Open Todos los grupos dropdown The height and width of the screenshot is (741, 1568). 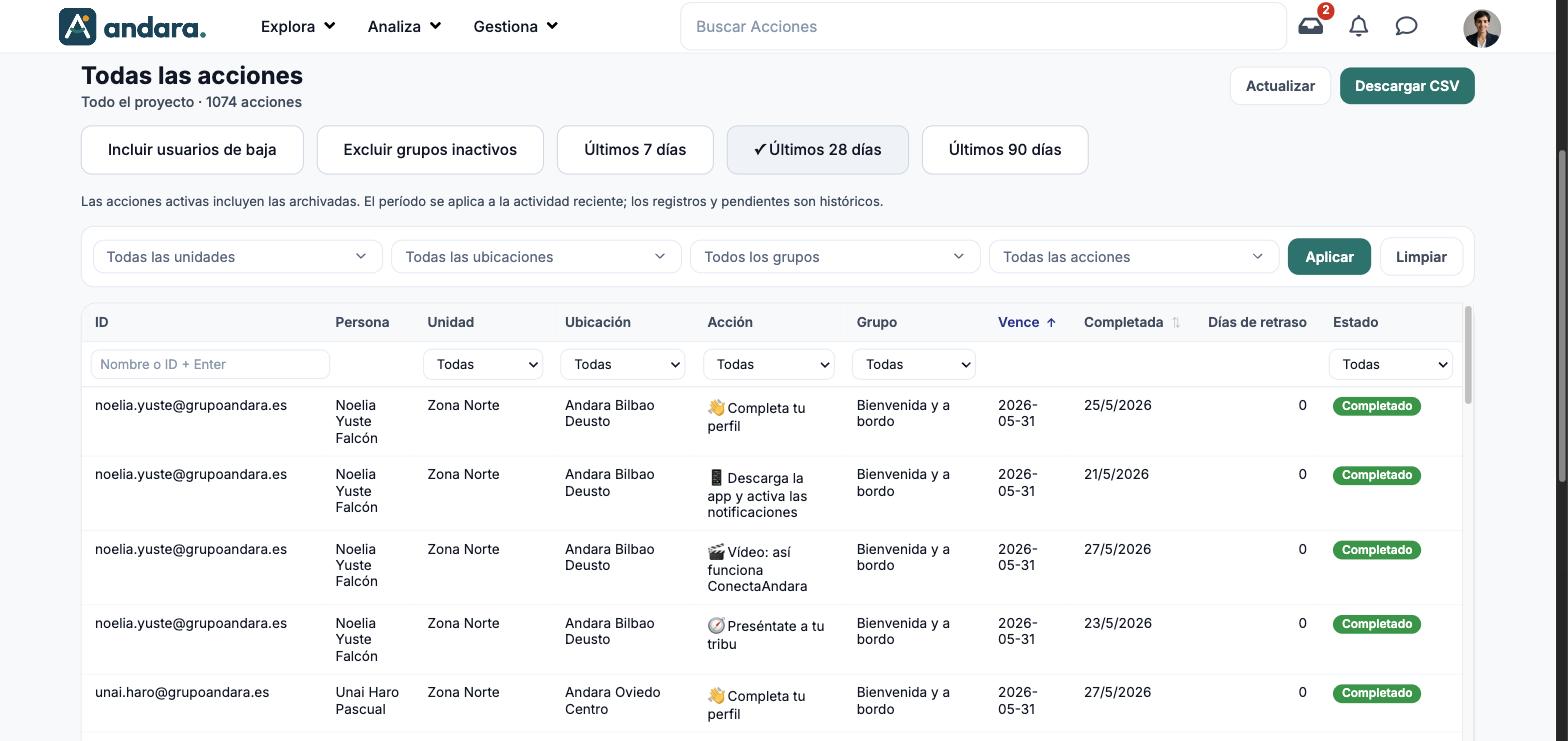[x=835, y=257]
